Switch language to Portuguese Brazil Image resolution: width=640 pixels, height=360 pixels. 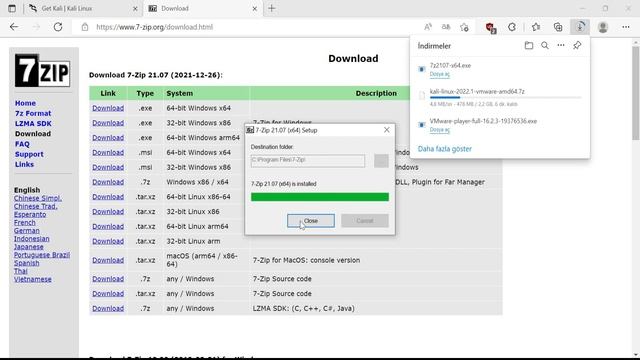42,255
